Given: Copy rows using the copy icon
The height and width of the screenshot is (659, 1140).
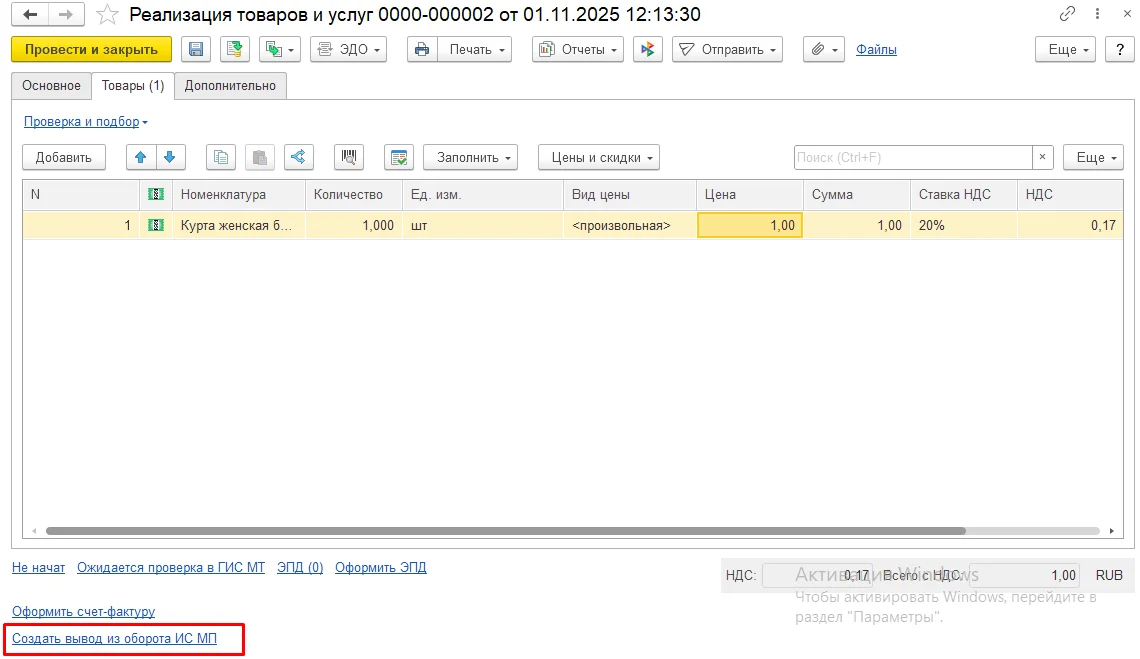Looking at the screenshot, I should coord(220,157).
